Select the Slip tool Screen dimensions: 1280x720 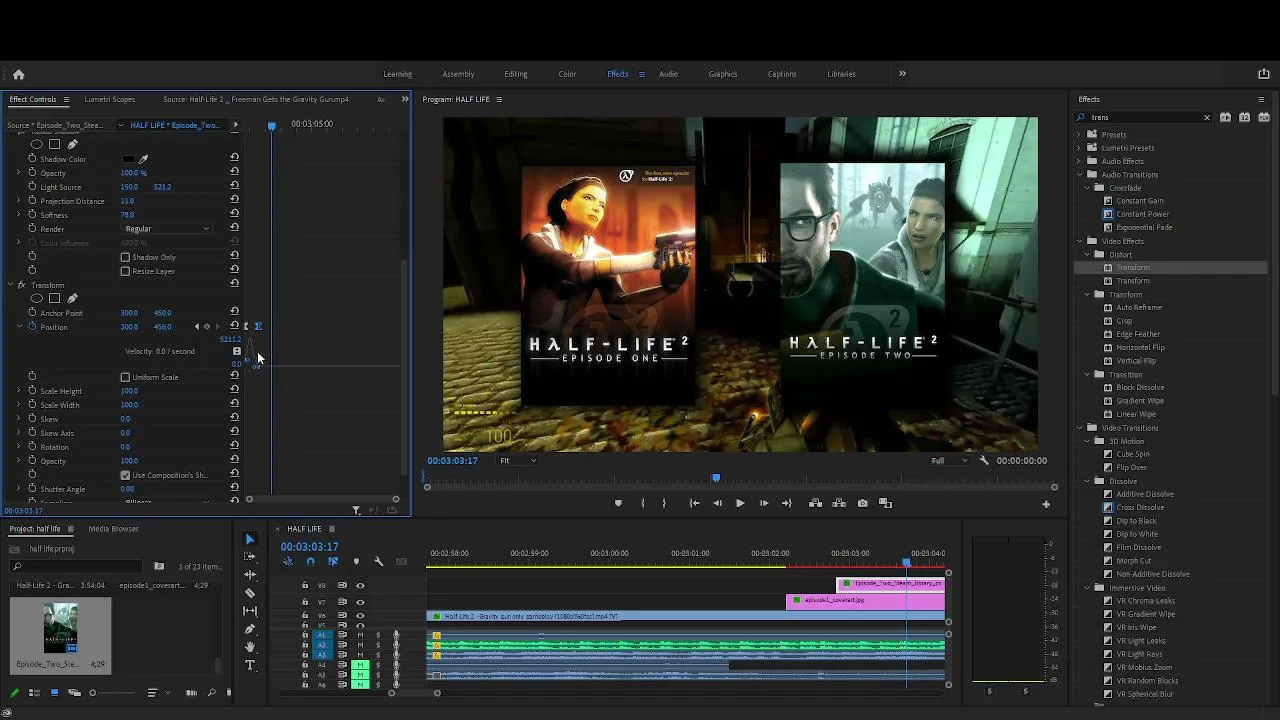(250, 611)
